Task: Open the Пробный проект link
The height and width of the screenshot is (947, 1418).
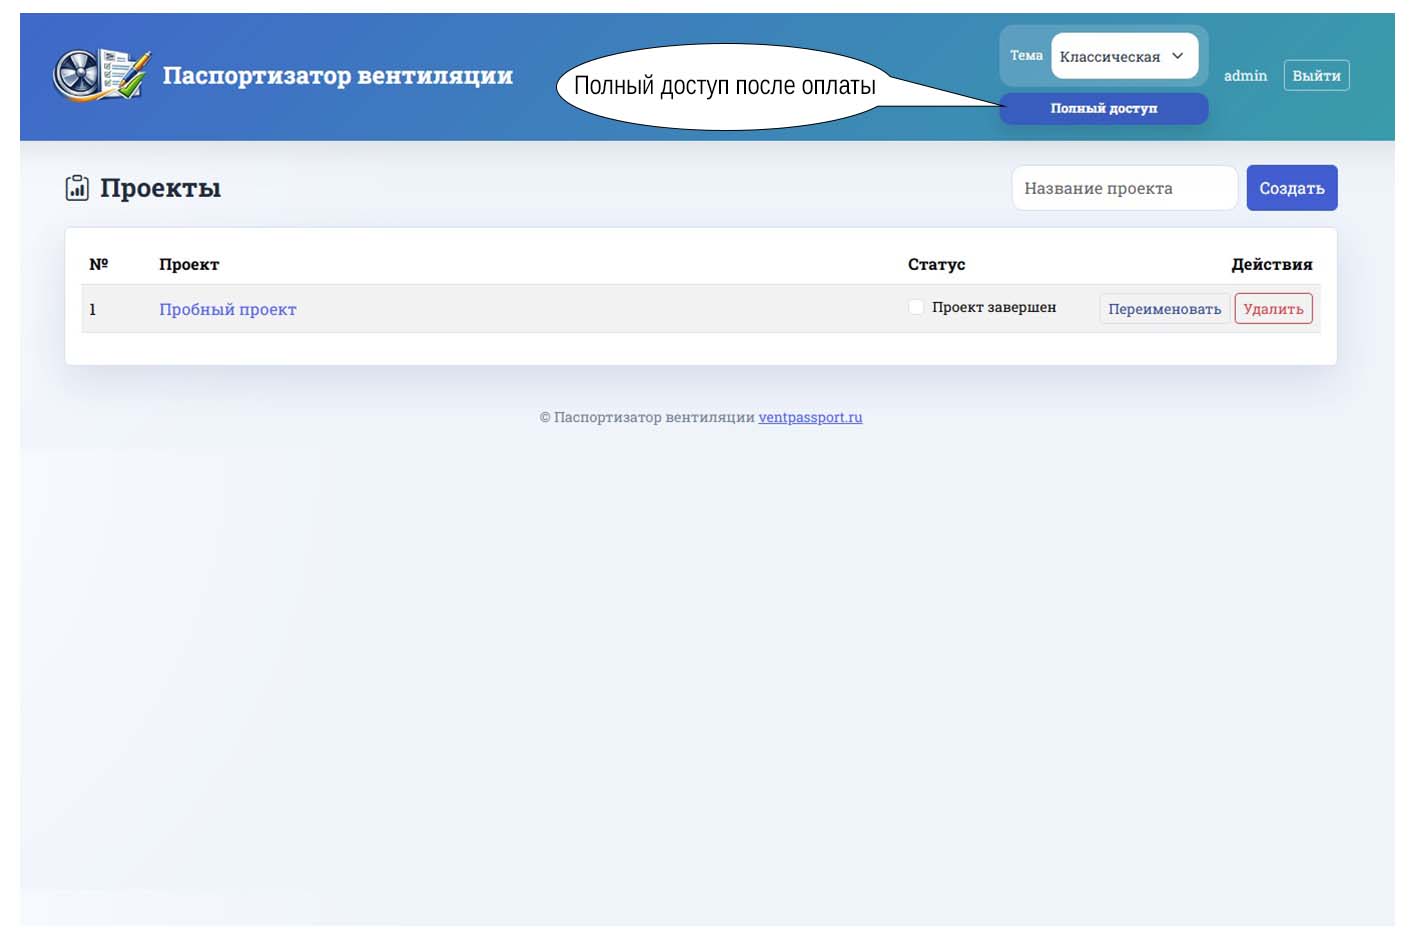Action: click(228, 309)
